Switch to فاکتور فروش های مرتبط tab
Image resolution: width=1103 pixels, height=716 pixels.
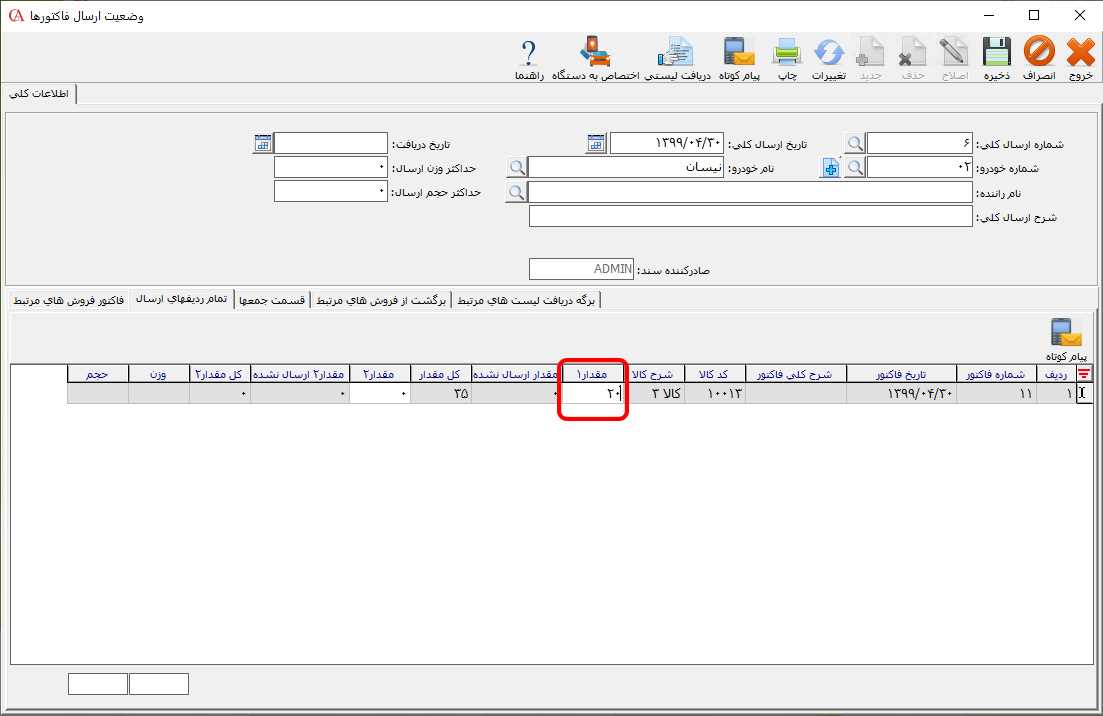coord(69,299)
